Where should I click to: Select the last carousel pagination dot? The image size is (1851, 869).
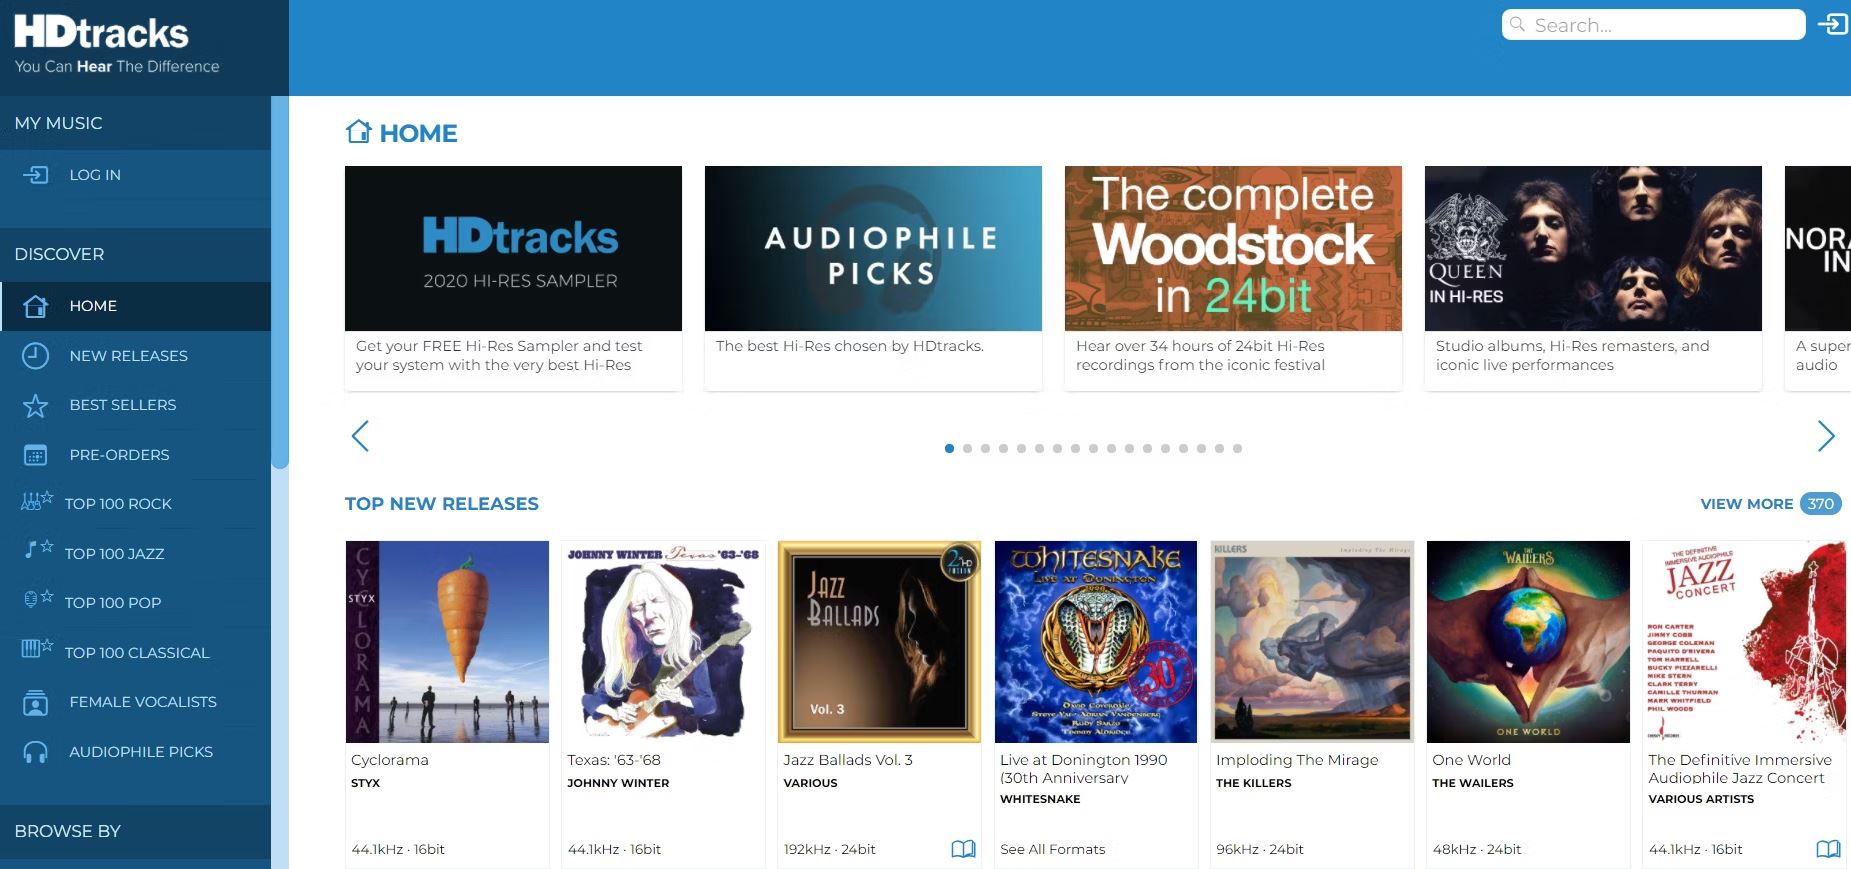click(1237, 449)
